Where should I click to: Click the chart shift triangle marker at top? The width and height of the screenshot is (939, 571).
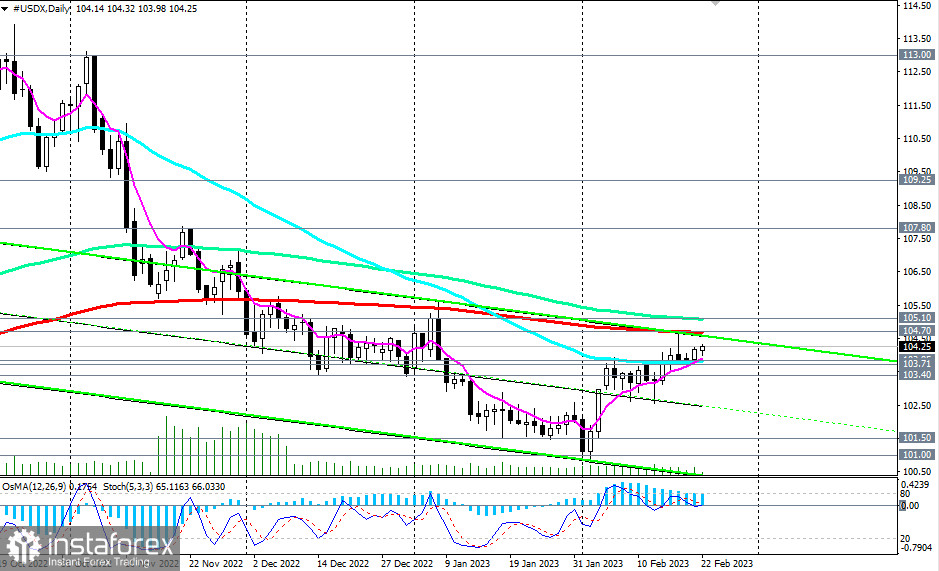(714, 2)
